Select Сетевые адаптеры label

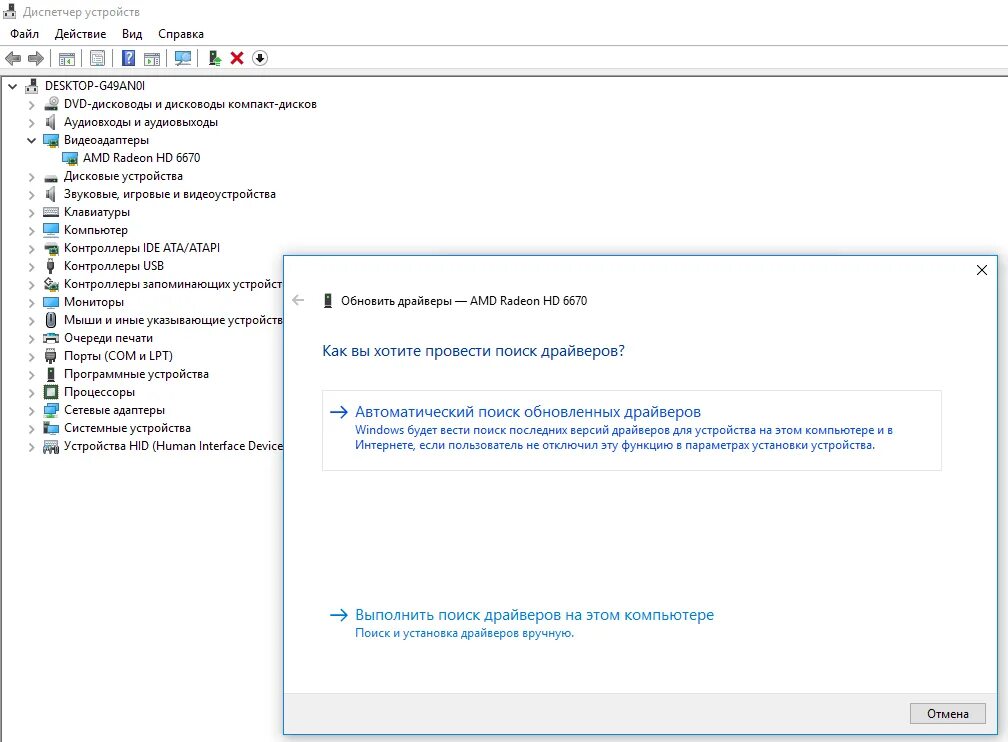pos(114,410)
